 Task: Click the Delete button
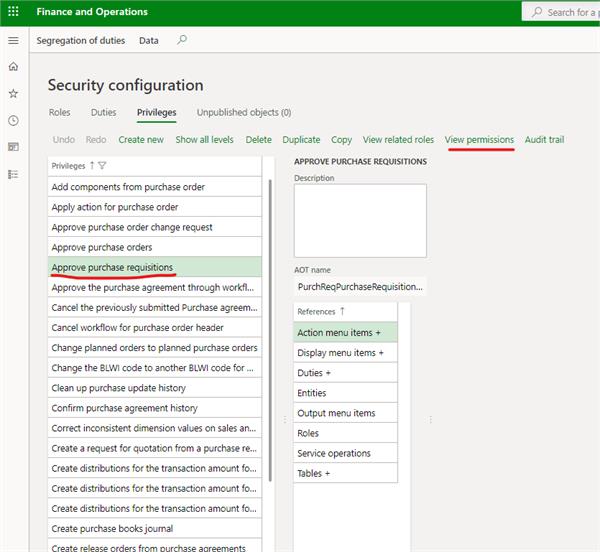tap(259, 140)
